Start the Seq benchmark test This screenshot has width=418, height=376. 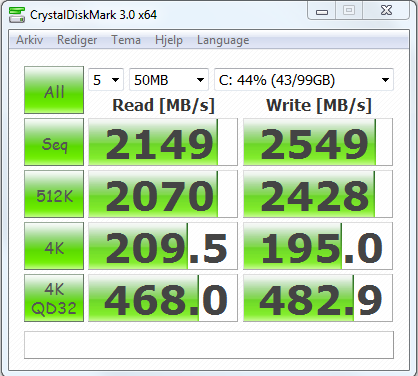[x=54, y=142]
